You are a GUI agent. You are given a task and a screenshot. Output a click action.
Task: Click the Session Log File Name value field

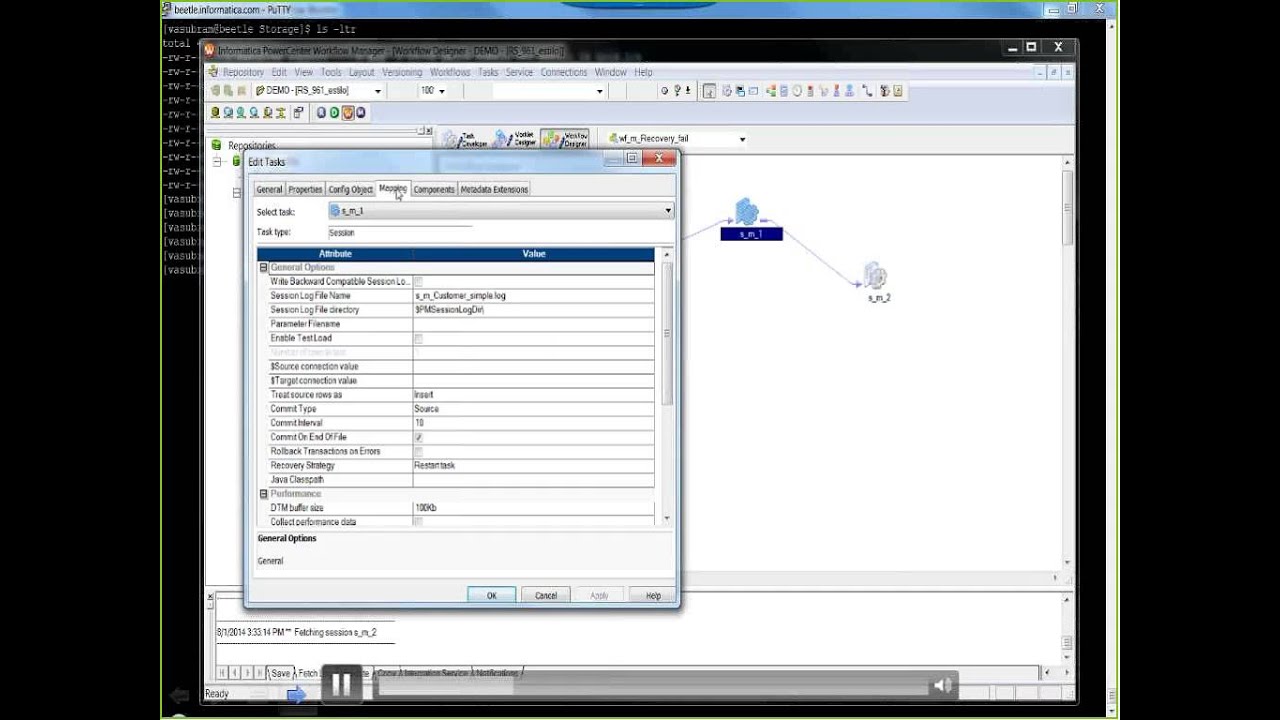533,296
